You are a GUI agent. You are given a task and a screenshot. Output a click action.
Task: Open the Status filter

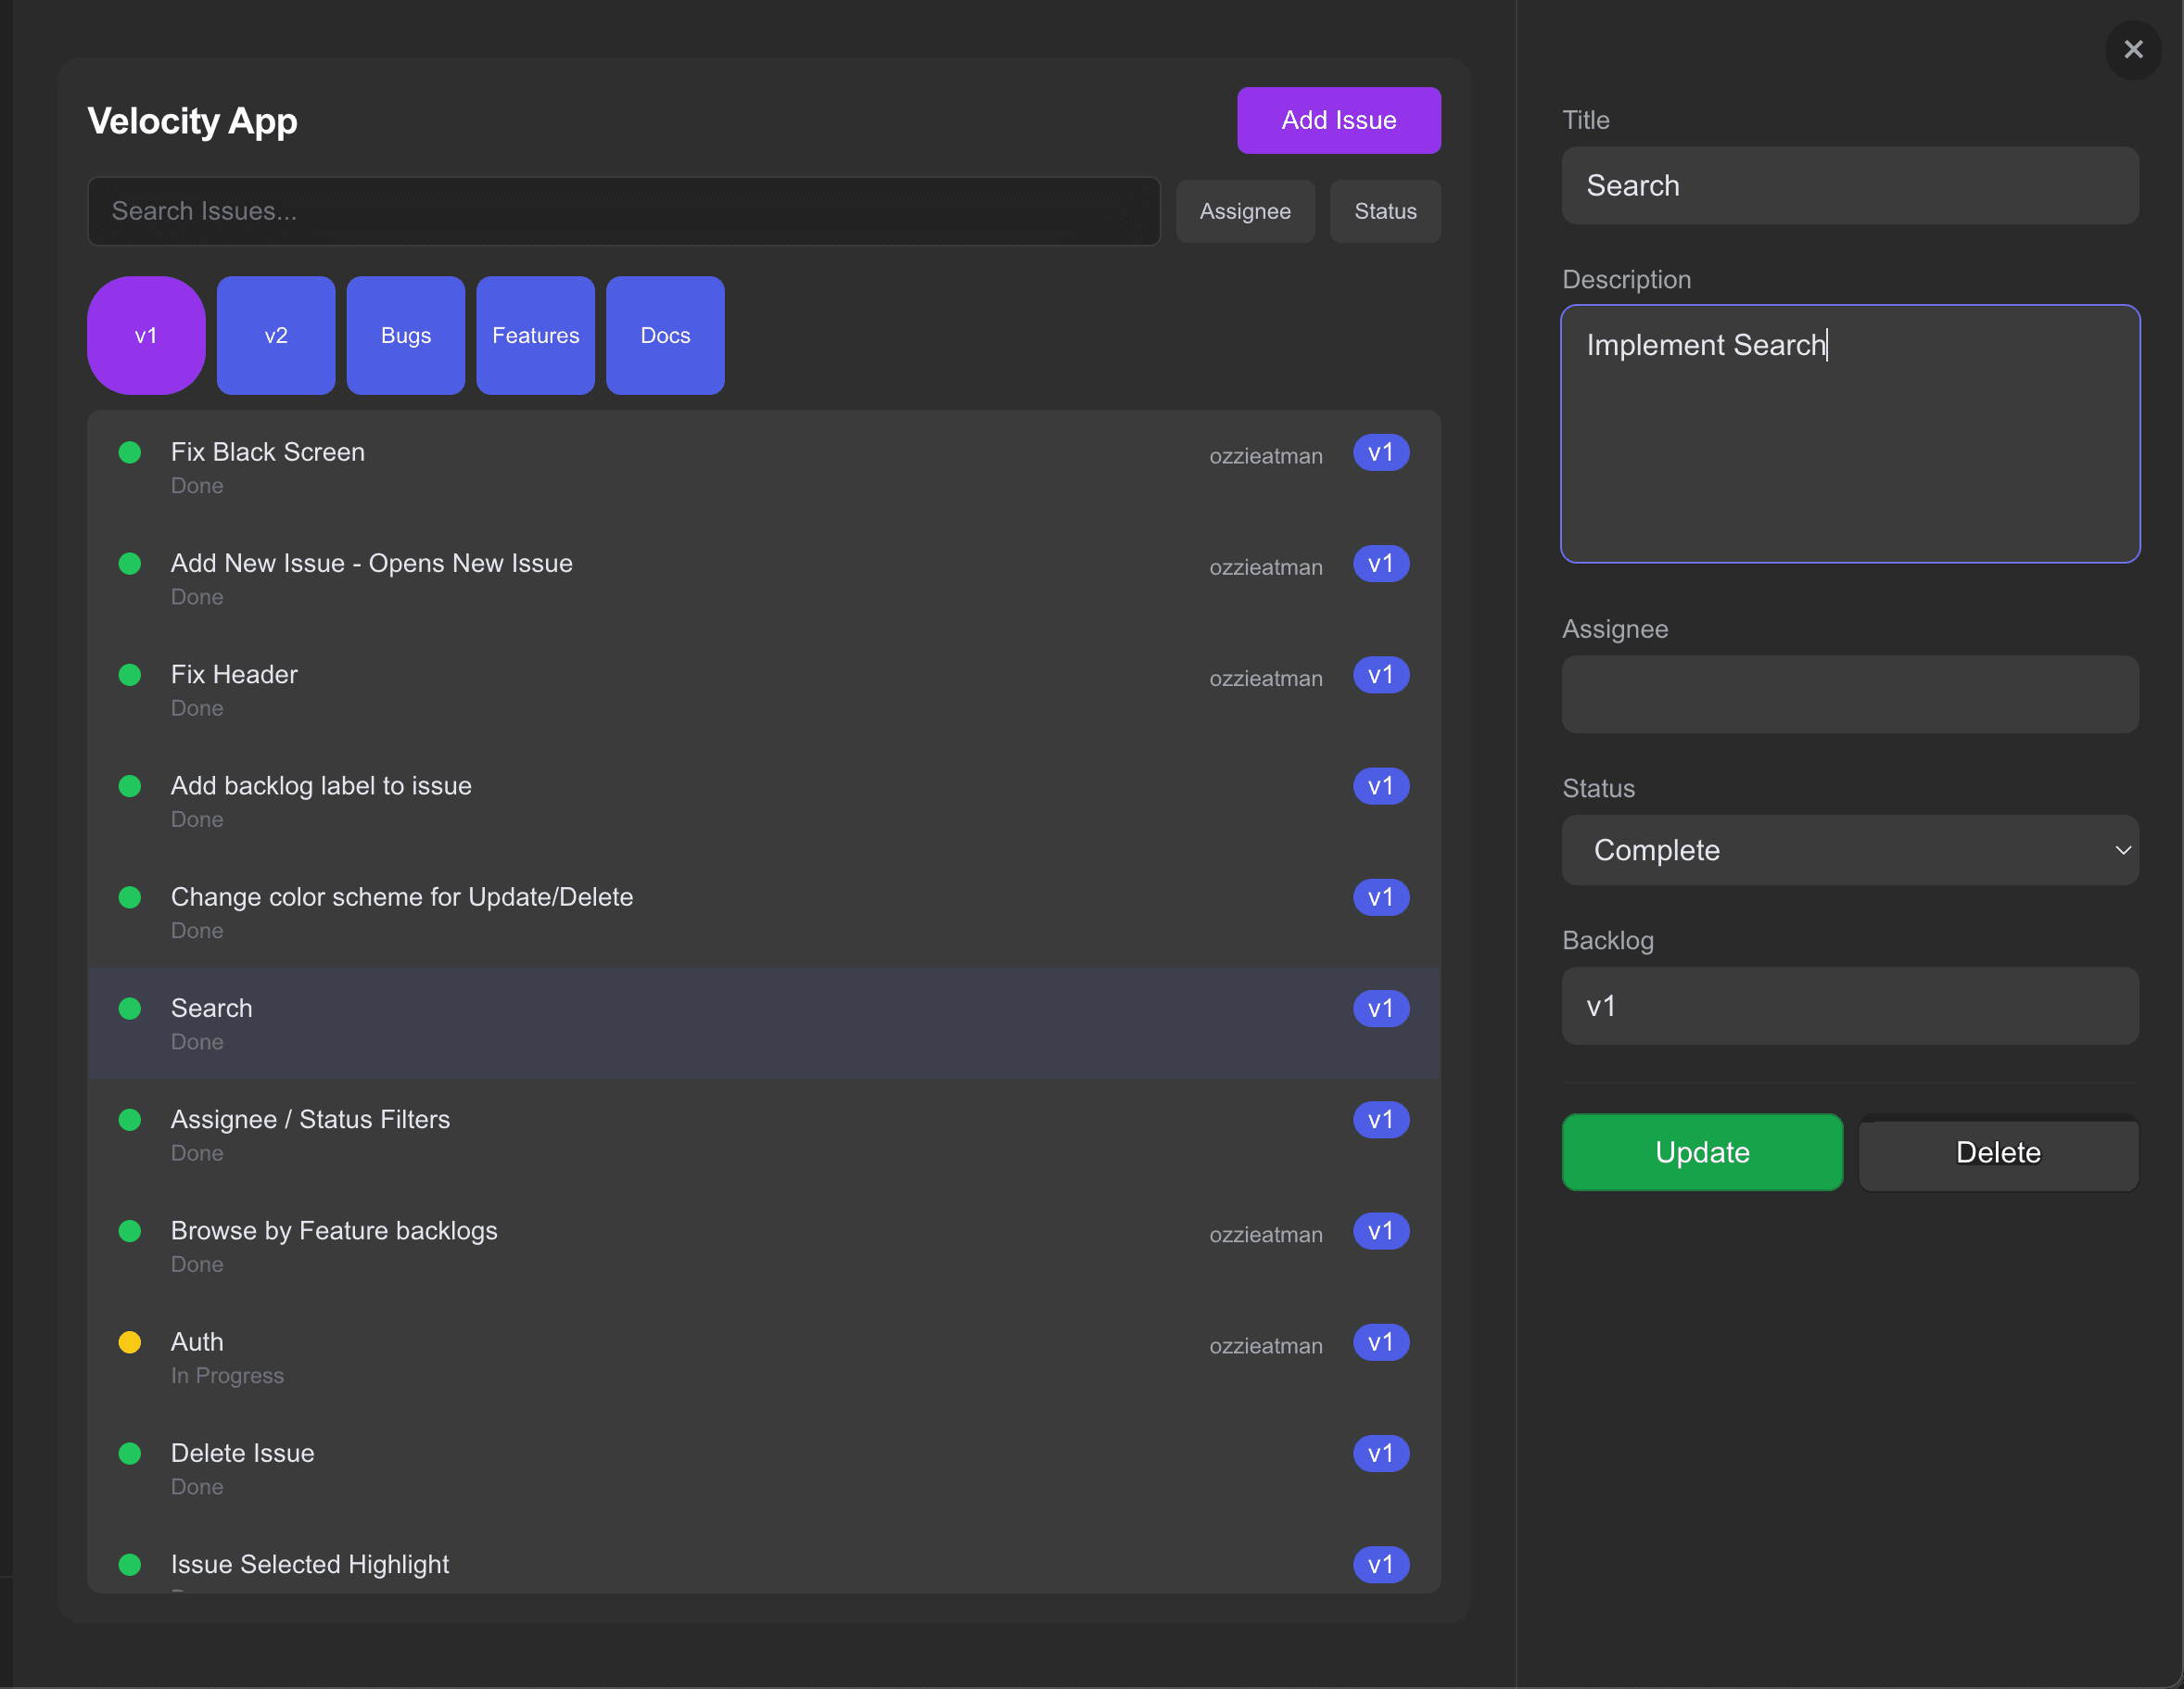point(1384,211)
